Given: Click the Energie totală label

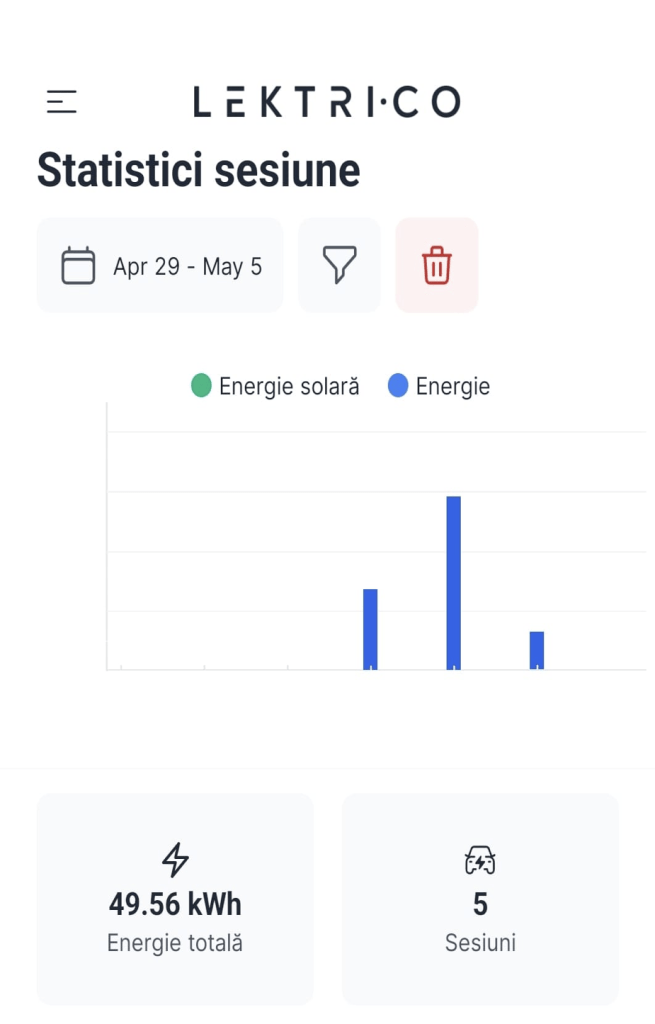Looking at the screenshot, I should pyautogui.click(x=175, y=943).
